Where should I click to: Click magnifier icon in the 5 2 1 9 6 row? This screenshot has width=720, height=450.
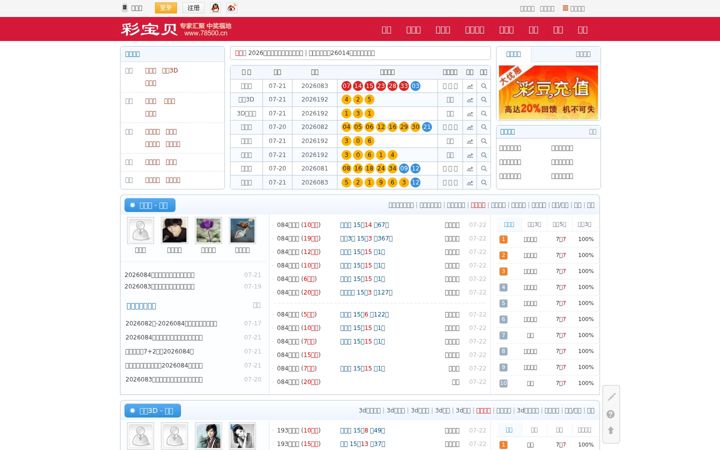coord(484,182)
